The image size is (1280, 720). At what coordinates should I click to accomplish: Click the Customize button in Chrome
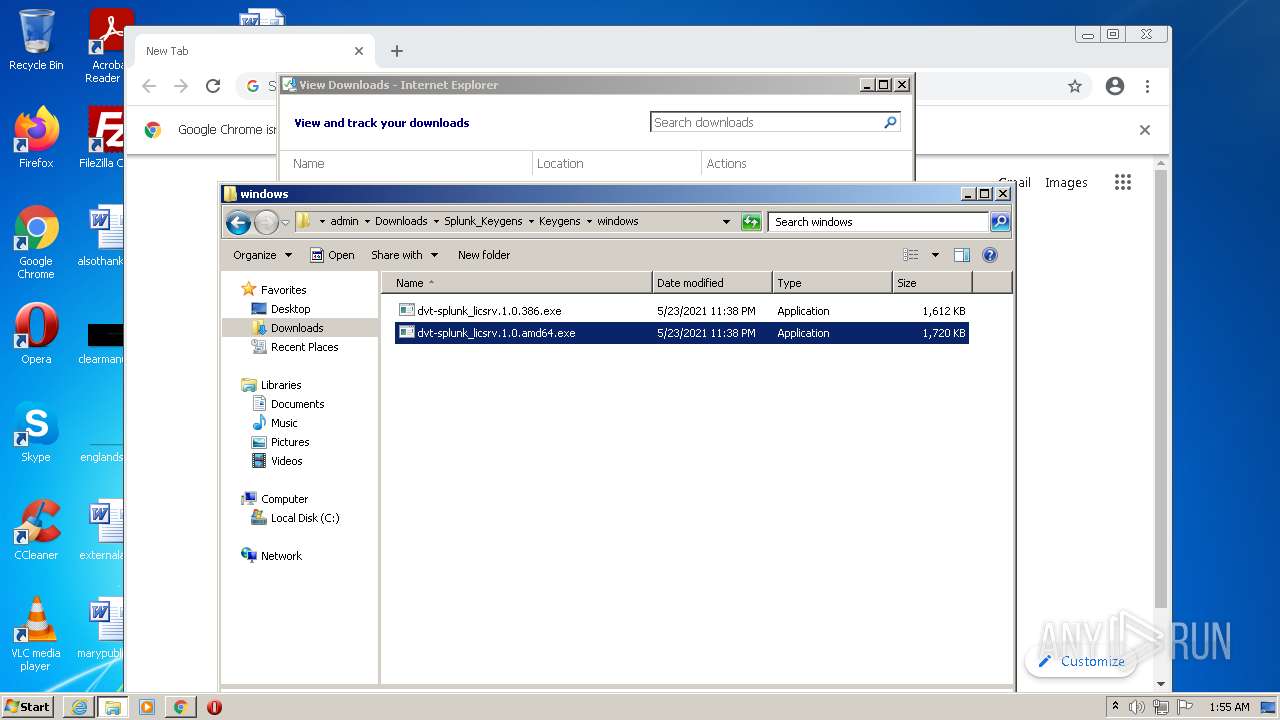pyautogui.click(x=1081, y=661)
